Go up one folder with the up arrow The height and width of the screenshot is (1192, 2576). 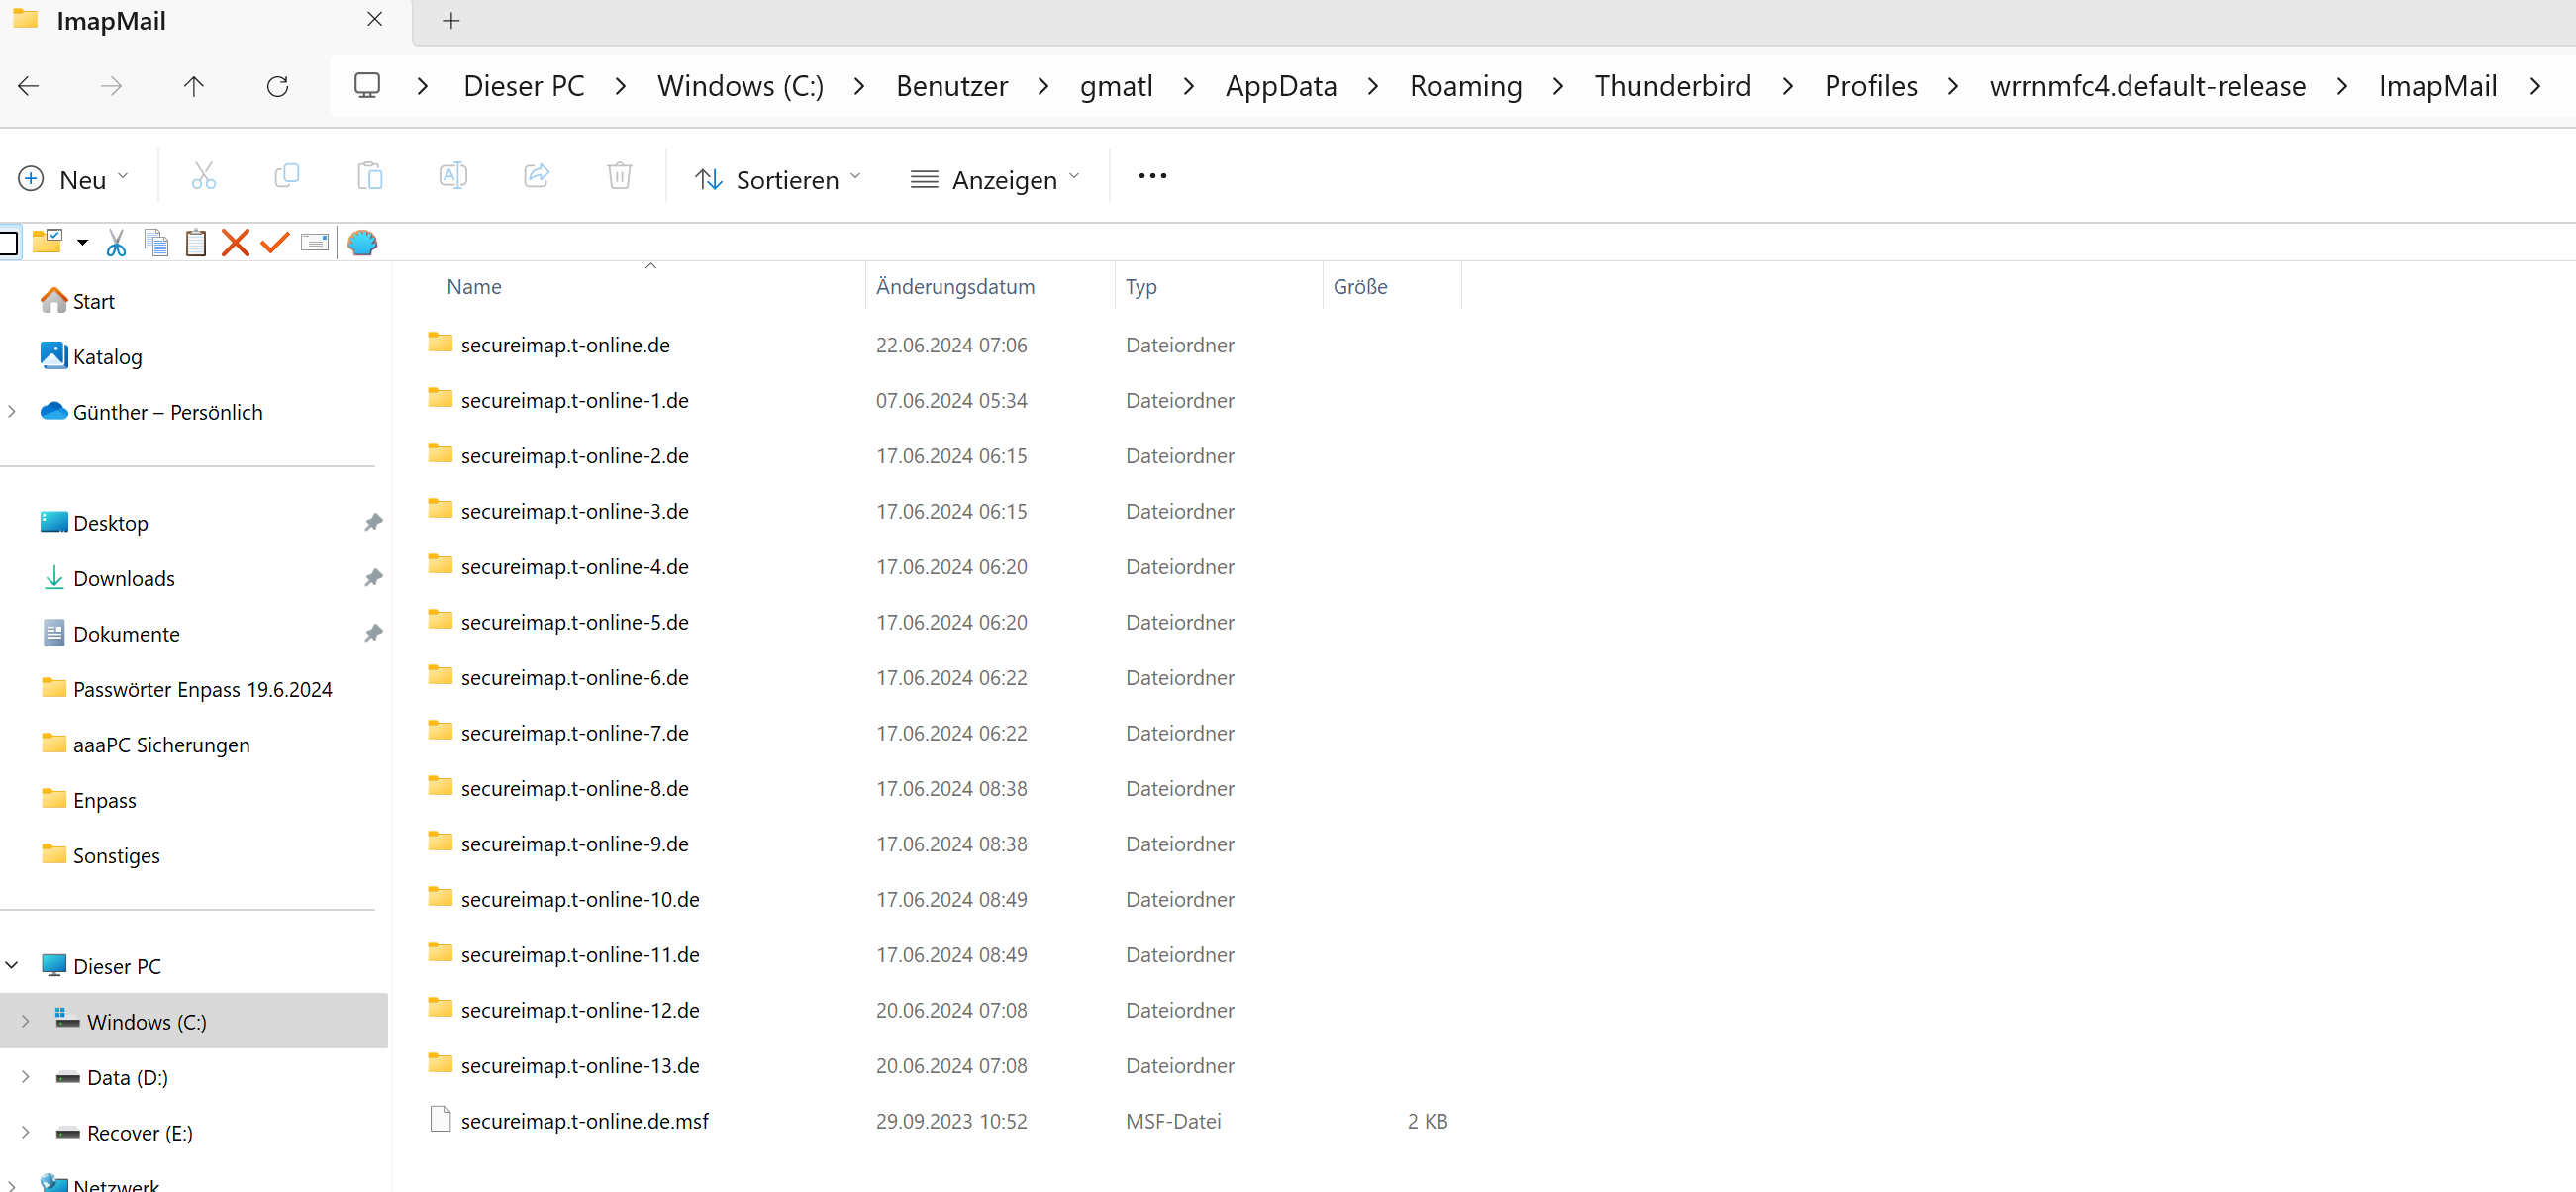pos(194,86)
